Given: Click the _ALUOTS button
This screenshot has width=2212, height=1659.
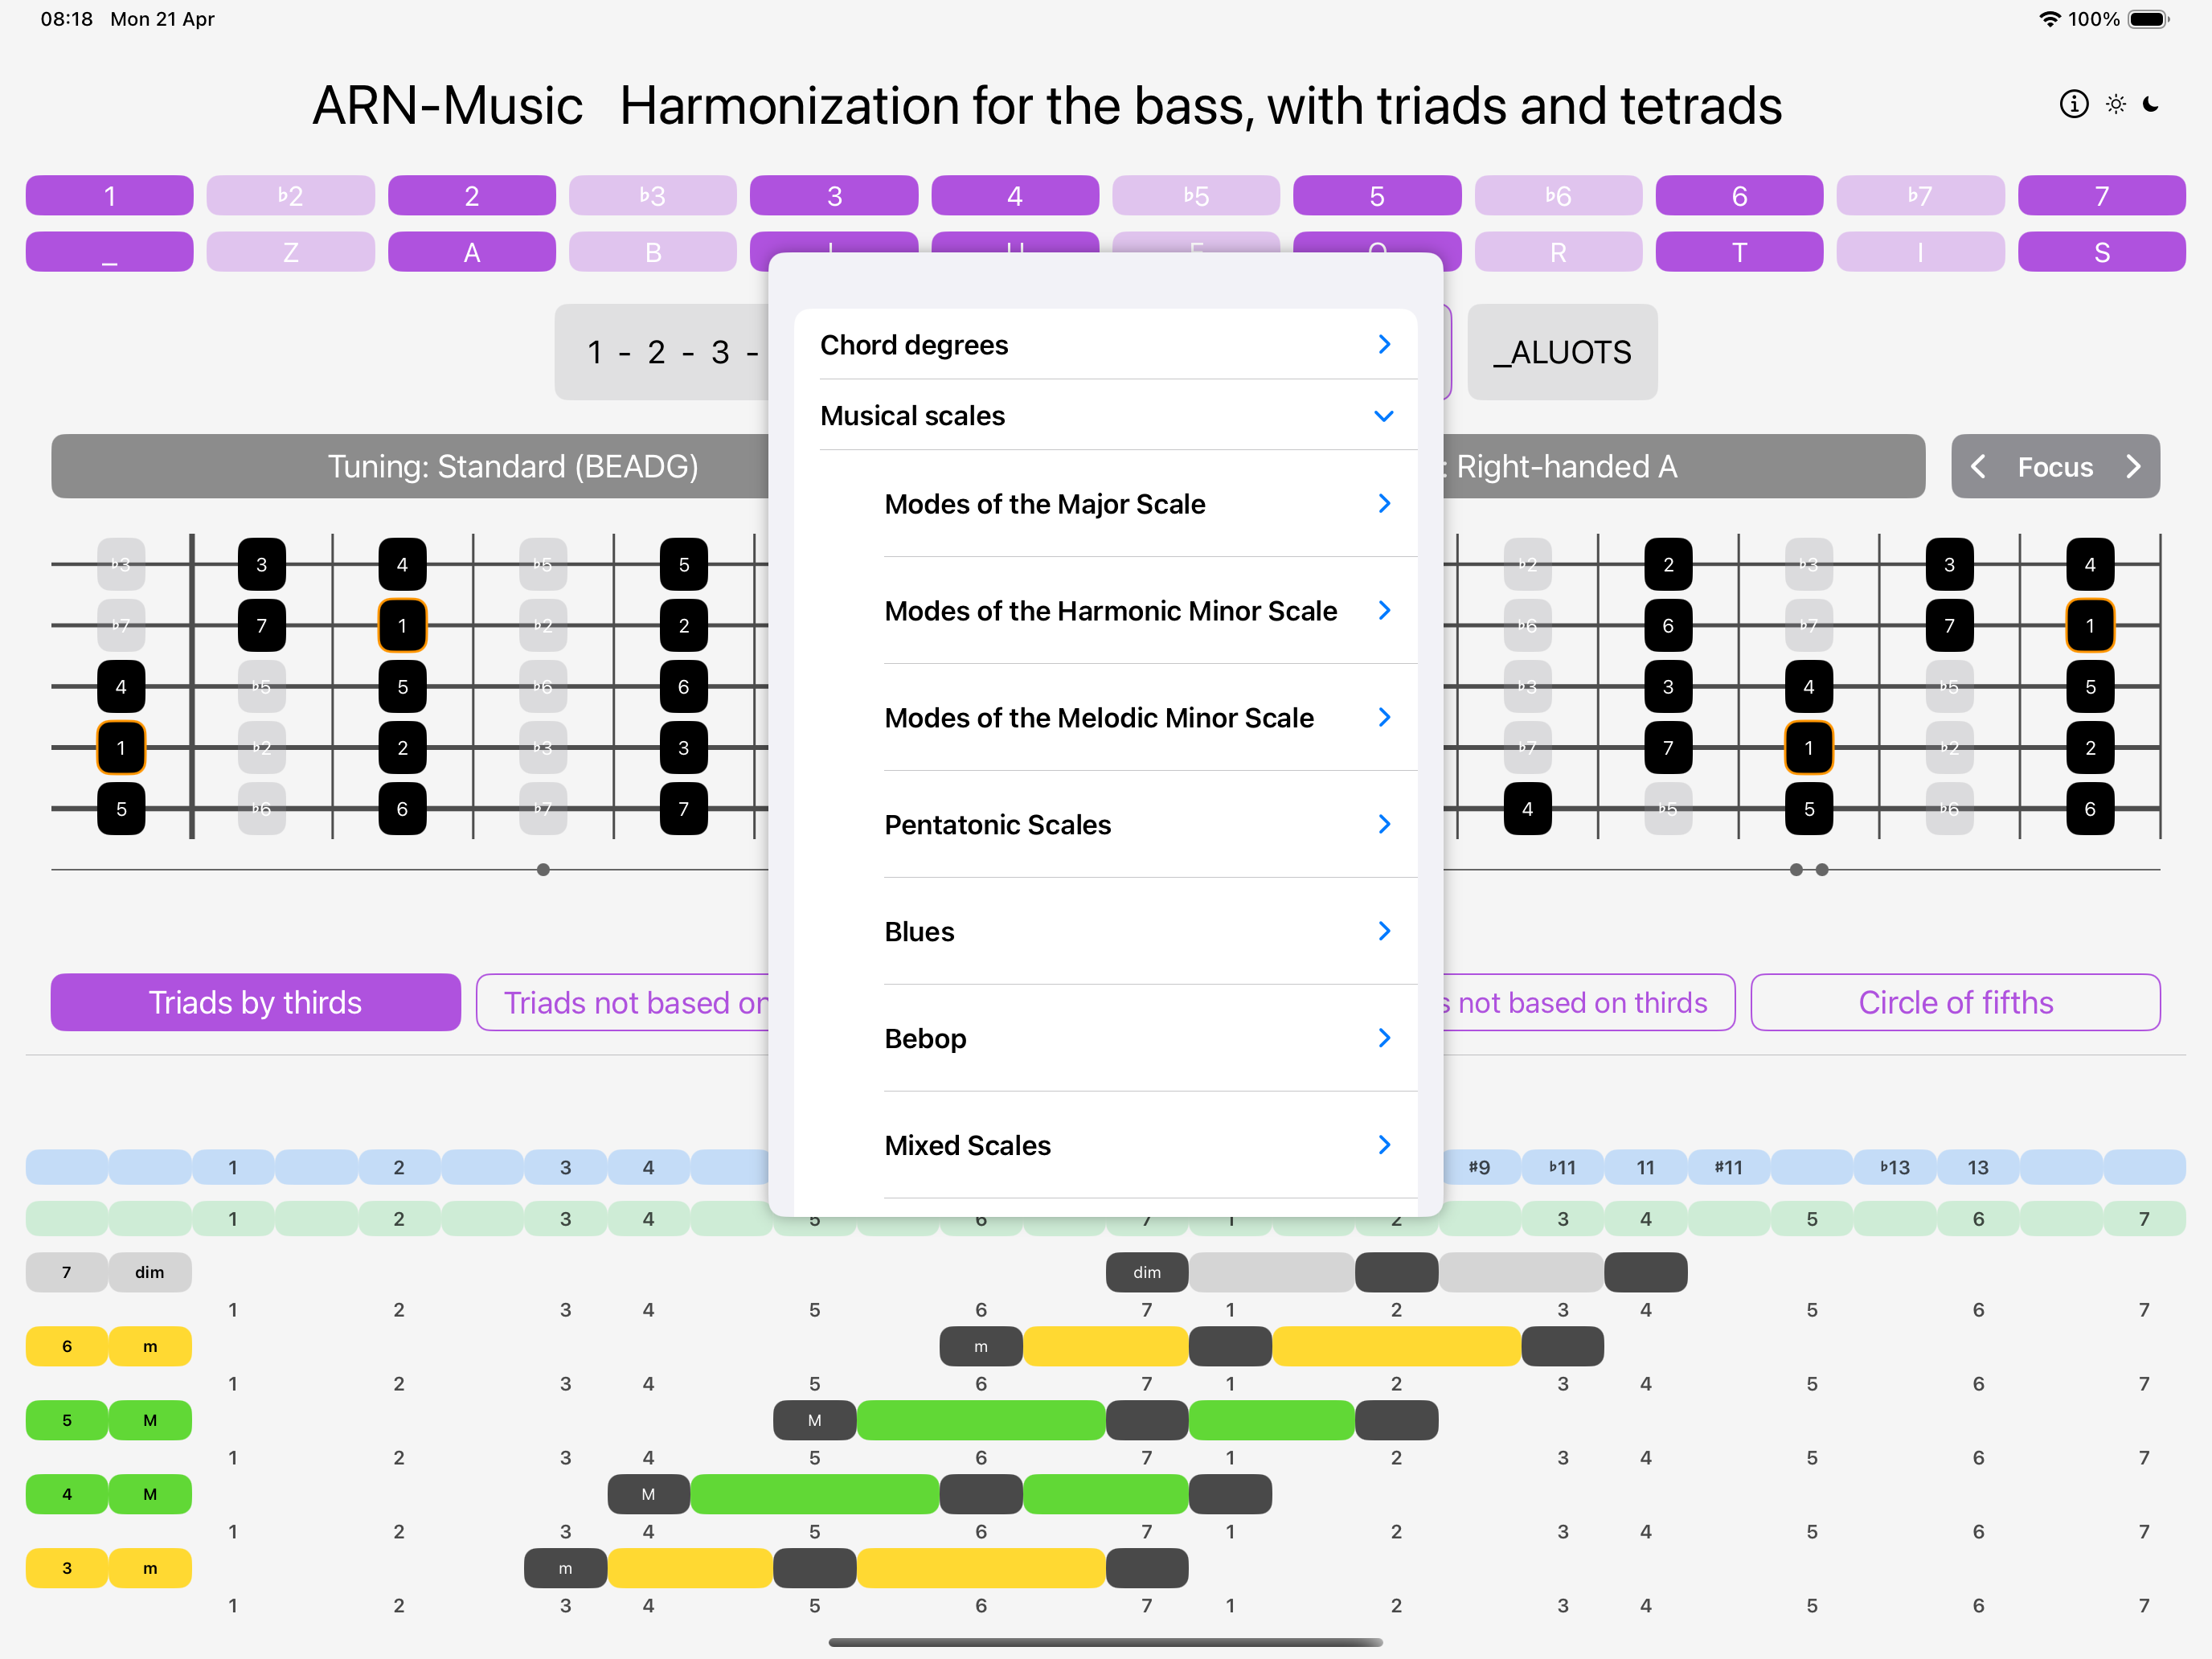Looking at the screenshot, I should coord(1562,352).
